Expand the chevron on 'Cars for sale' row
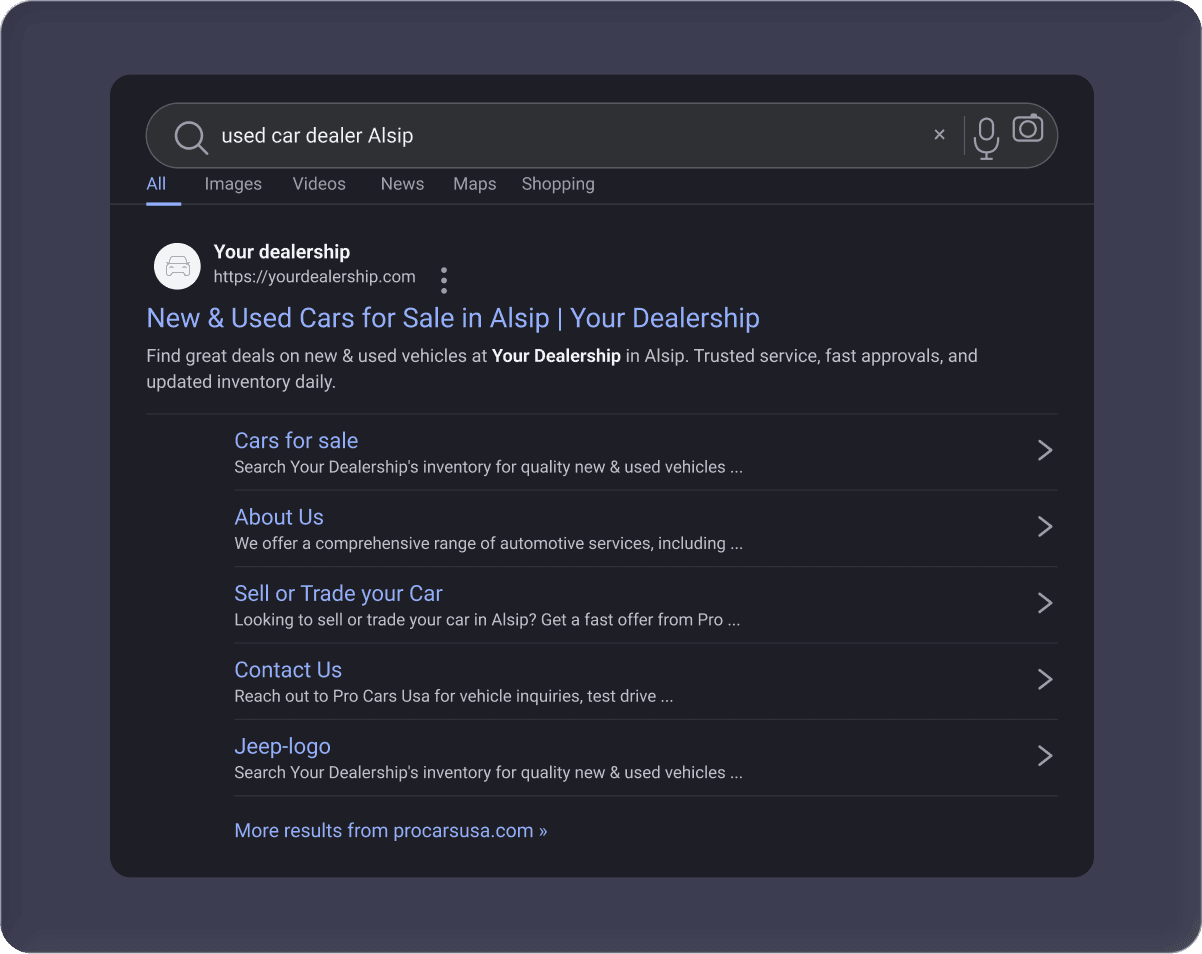The image size is (1202, 954). pyautogui.click(x=1045, y=450)
